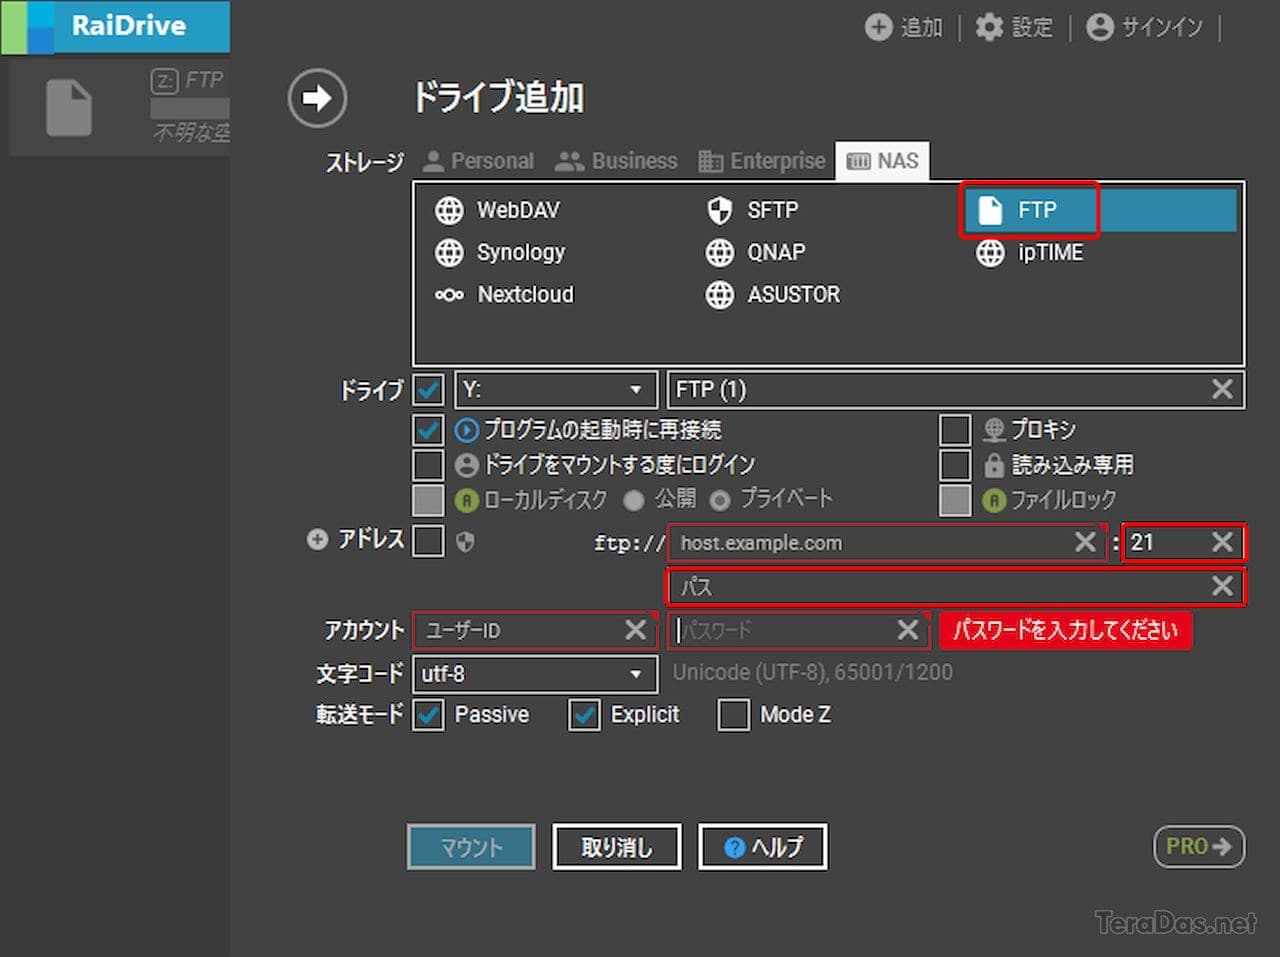
Task: Uncheck the Explicit option
Action: [x=584, y=715]
